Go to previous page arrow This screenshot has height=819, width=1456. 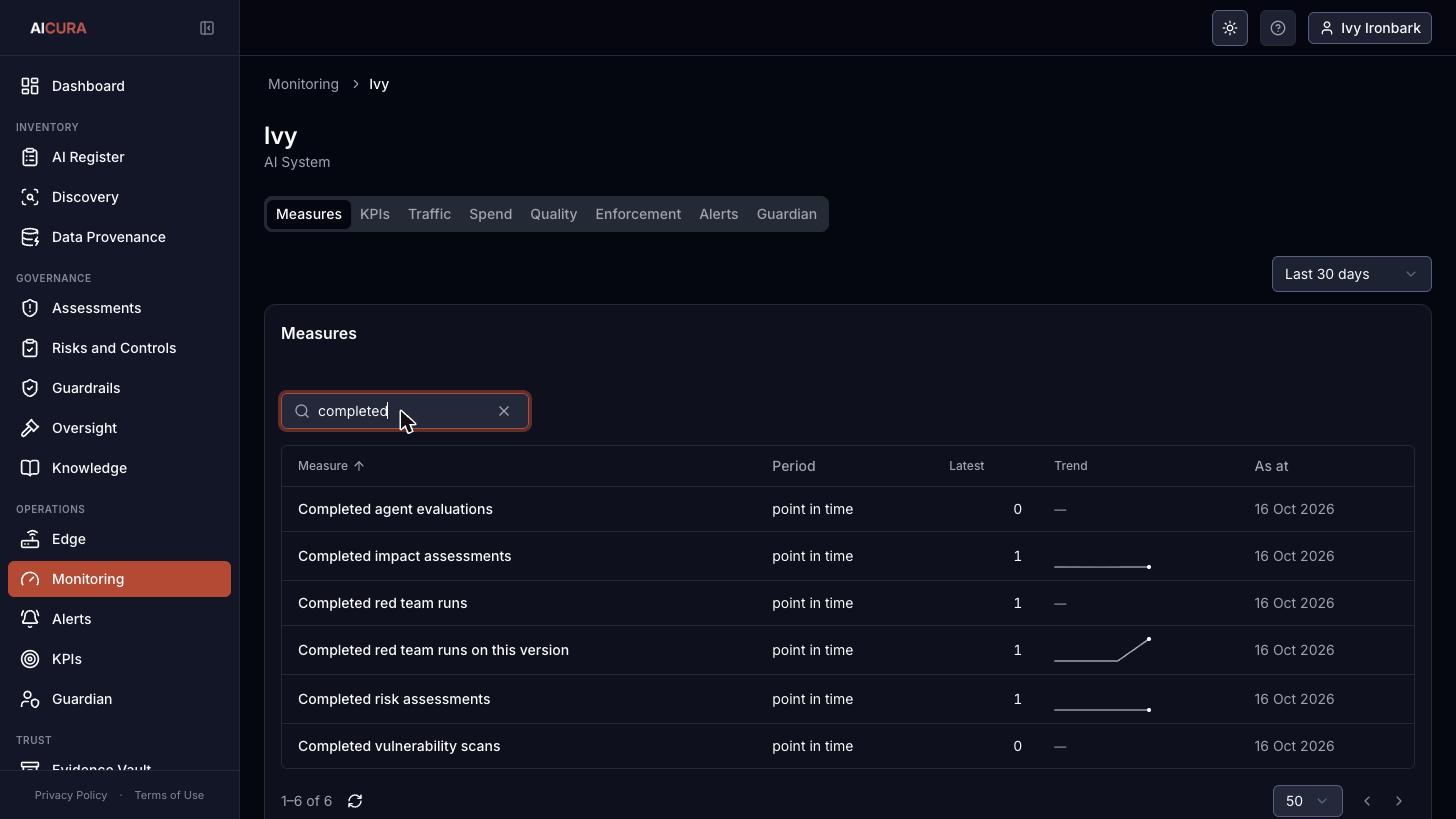(1367, 801)
